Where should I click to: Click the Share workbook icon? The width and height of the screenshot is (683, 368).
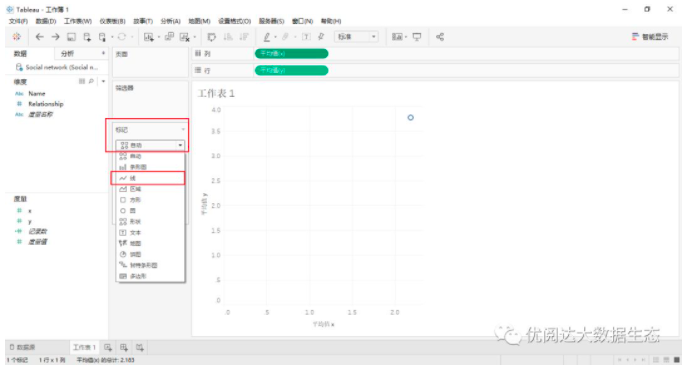pos(440,37)
